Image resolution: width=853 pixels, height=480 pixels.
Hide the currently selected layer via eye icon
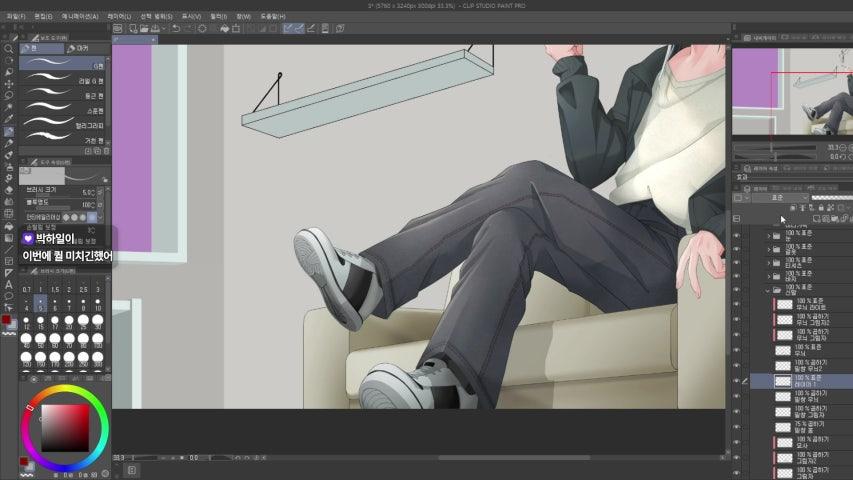(x=737, y=381)
